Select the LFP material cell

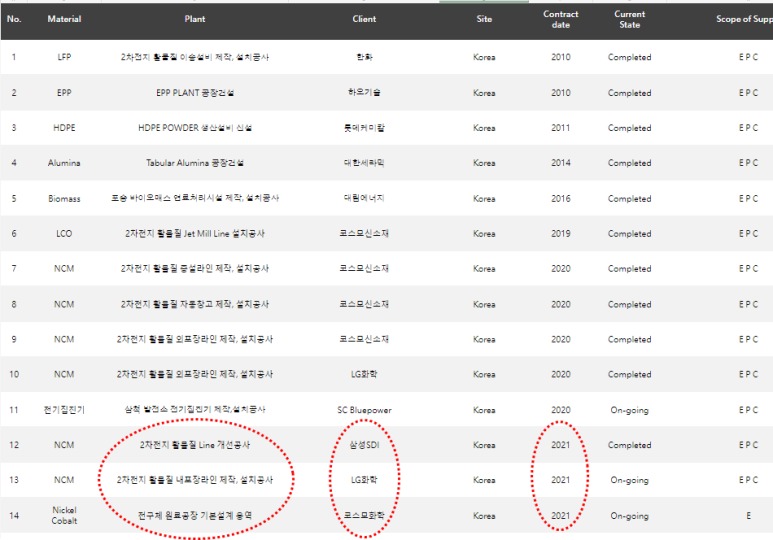tap(64, 57)
